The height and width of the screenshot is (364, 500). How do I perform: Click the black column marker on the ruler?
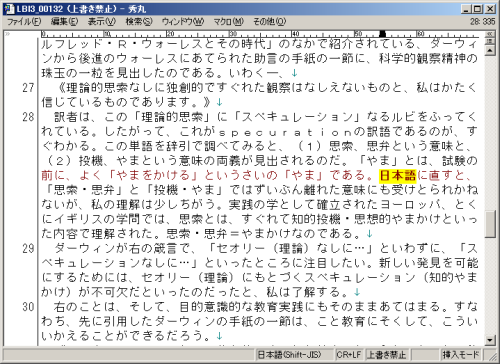(382, 34)
